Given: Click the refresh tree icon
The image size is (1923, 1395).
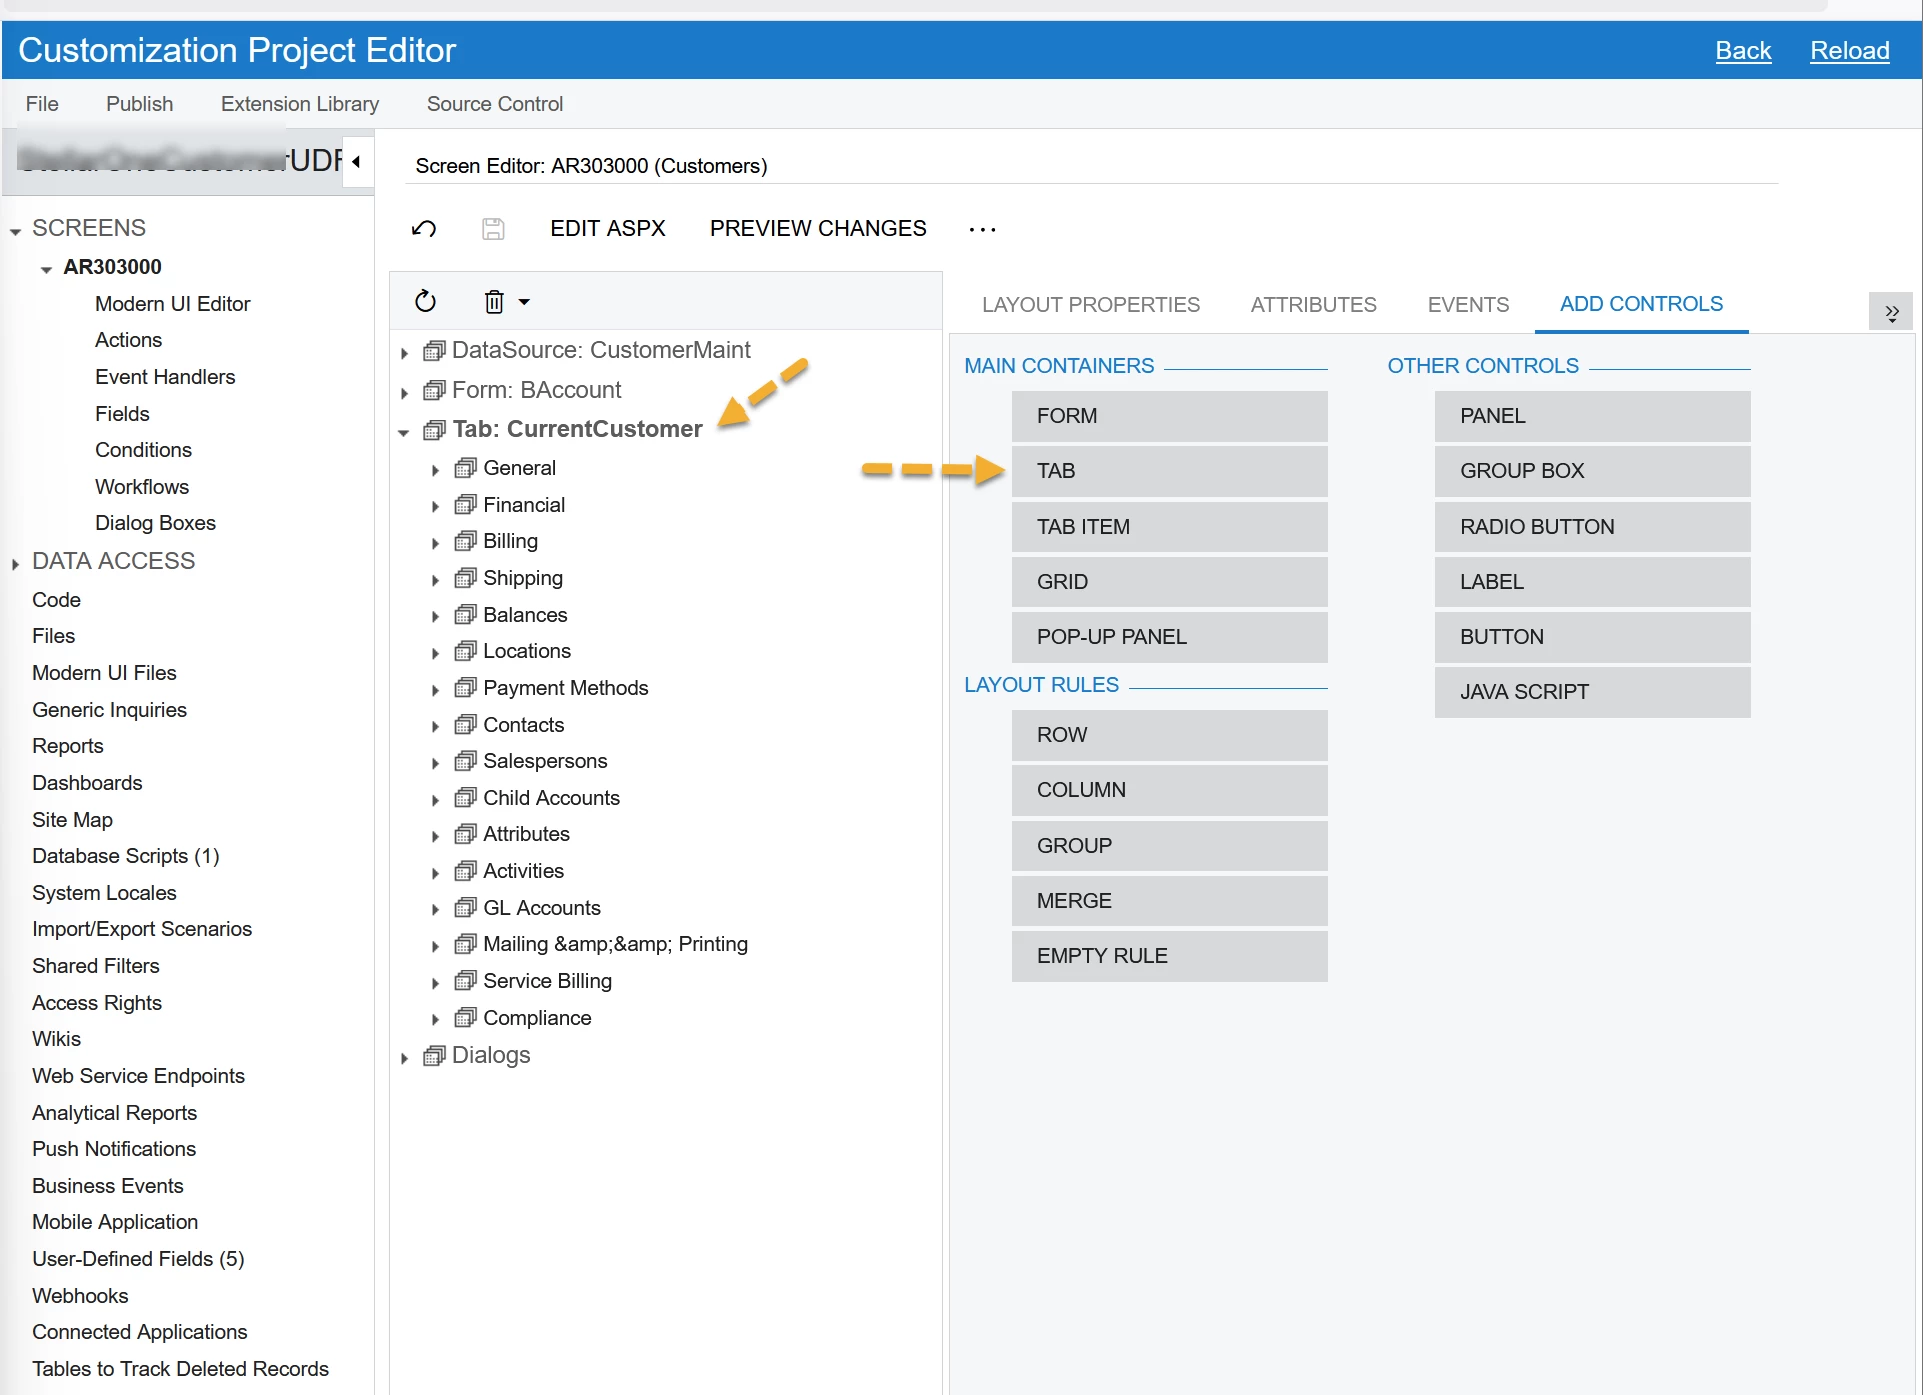Looking at the screenshot, I should (x=426, y=301).
